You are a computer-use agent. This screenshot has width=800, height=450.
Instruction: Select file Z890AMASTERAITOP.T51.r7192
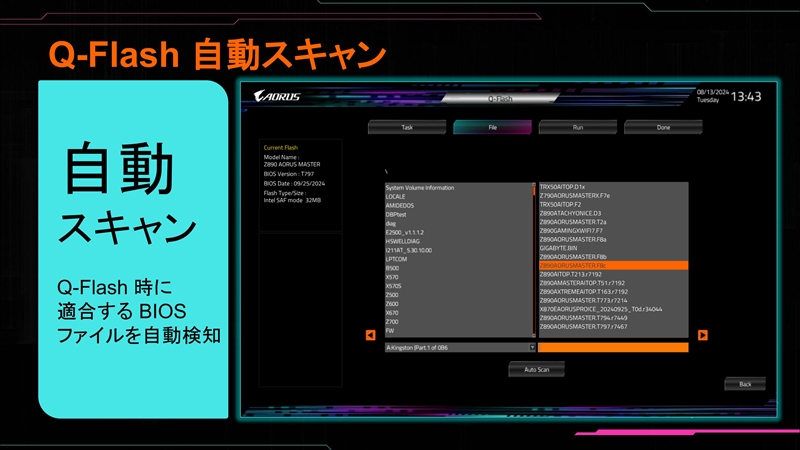(582, 283)
